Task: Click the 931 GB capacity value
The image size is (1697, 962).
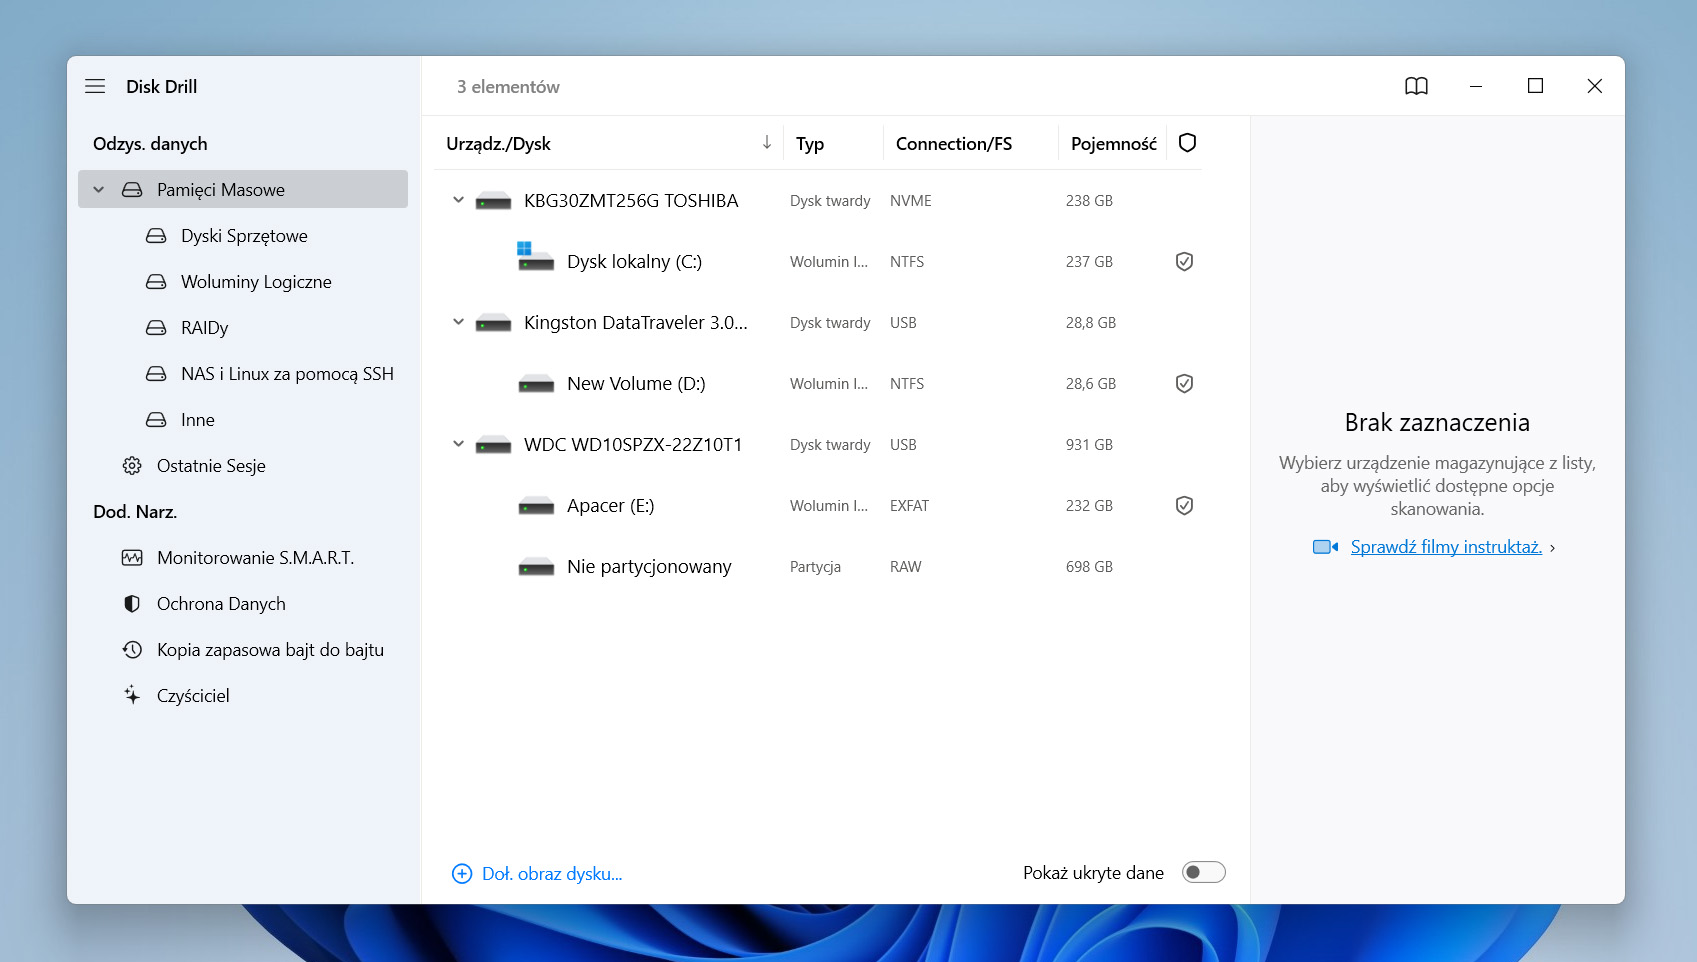Action: [1089, 445]
